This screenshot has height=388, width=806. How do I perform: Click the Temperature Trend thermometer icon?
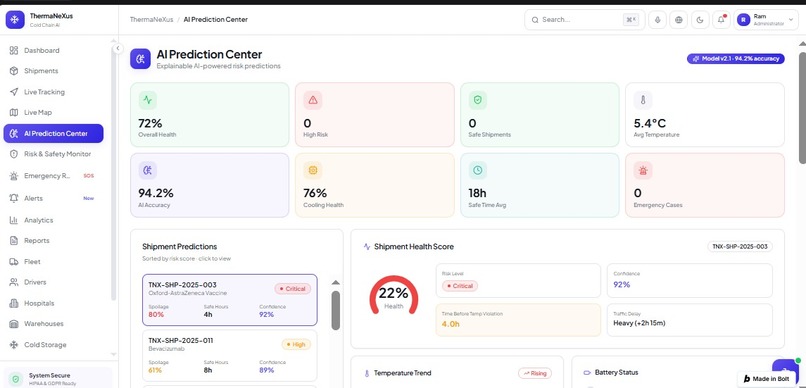pos(367,373)
